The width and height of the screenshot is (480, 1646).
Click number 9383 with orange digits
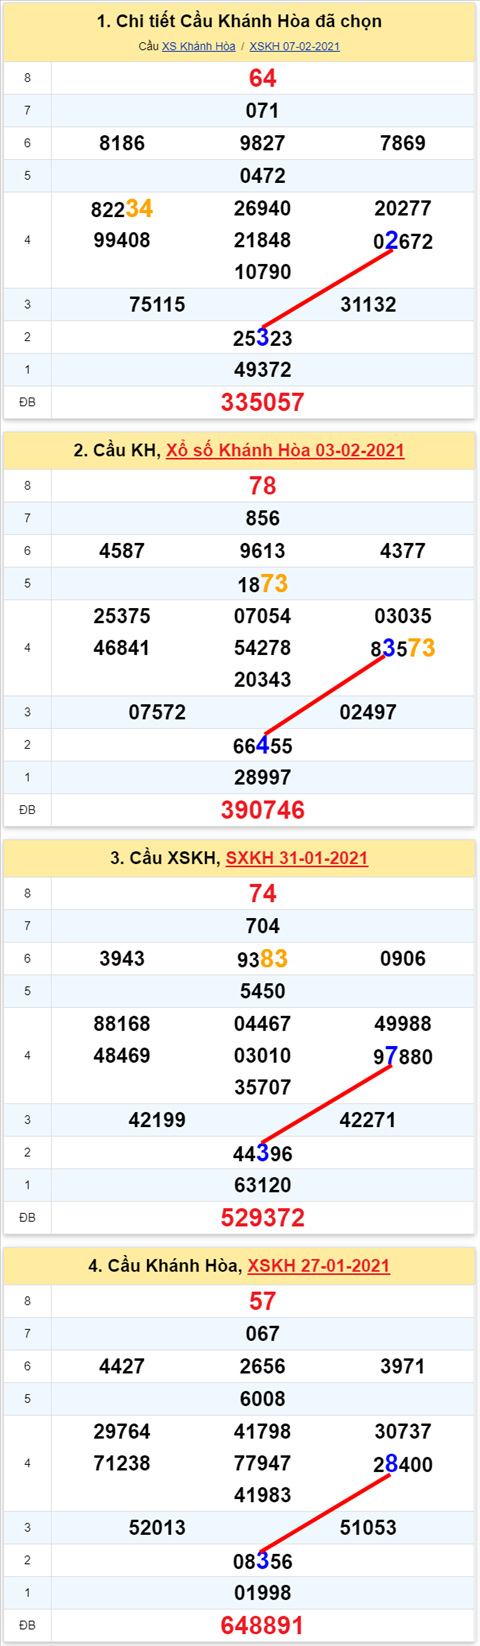coord(262,959)
